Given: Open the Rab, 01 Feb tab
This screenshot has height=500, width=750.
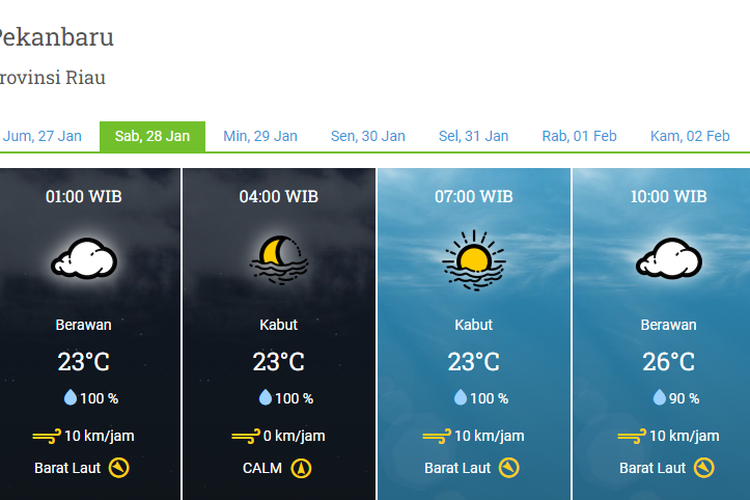Looking at the screenshot, I should [579, 136].
